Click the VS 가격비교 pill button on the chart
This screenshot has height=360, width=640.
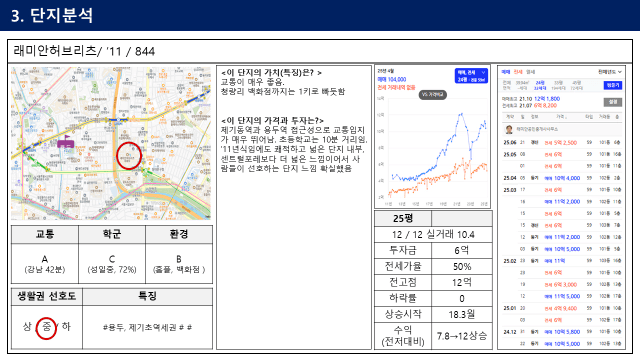click(x=432, y=95)
